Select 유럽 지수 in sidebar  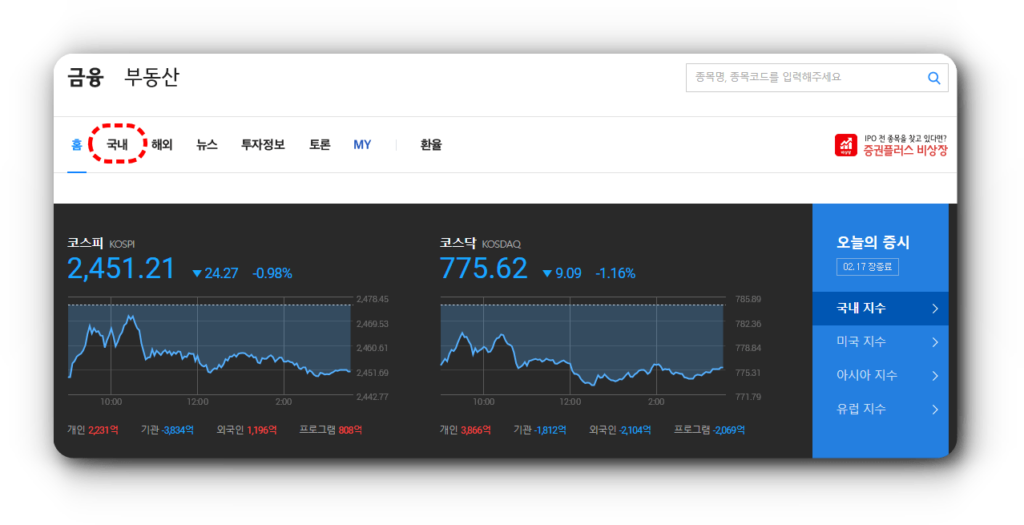coord(880,409)
